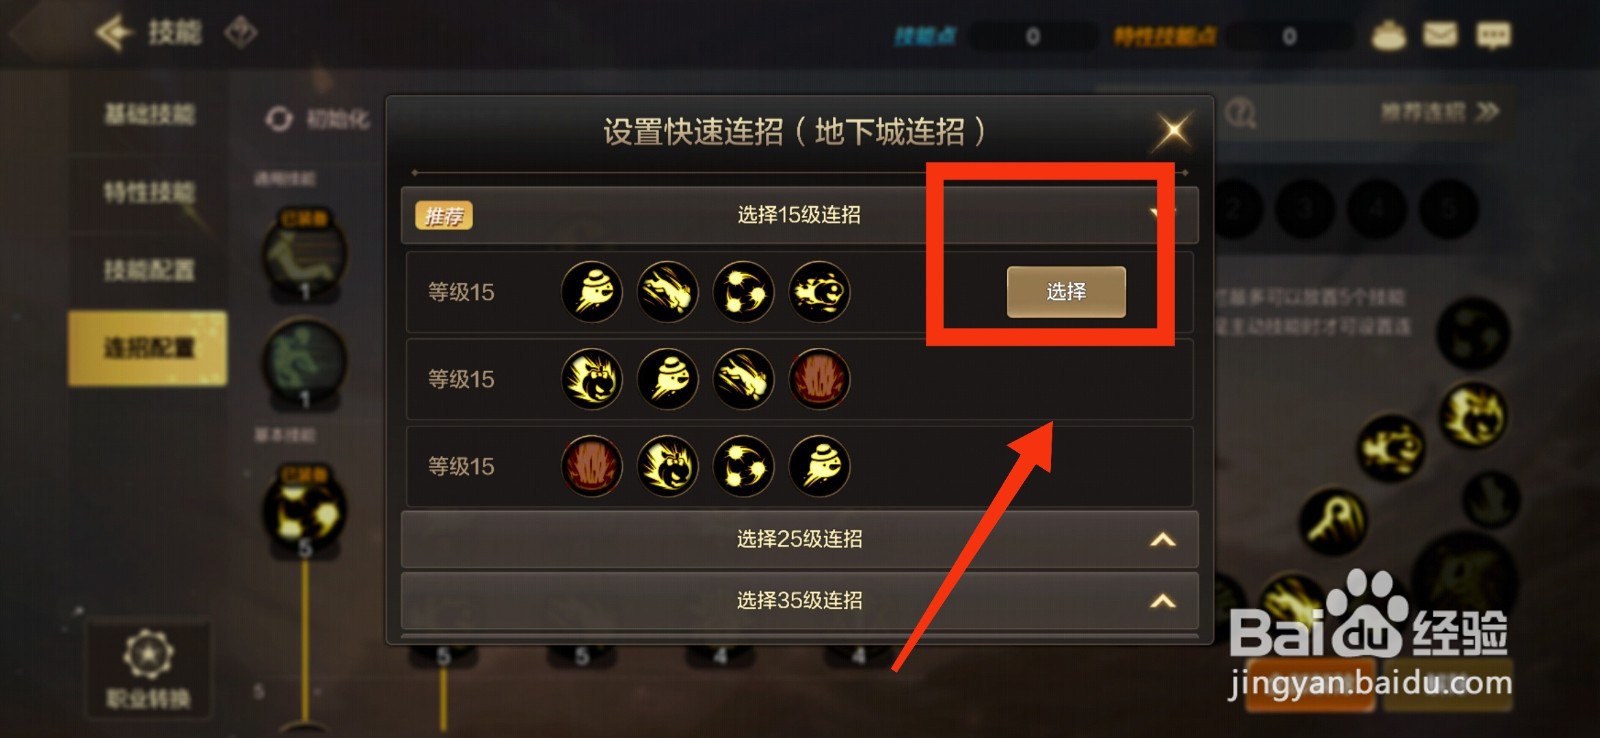Click the red claw skill icon in second row
This screenshot has width=1600, height=738.
pos(820,379)
